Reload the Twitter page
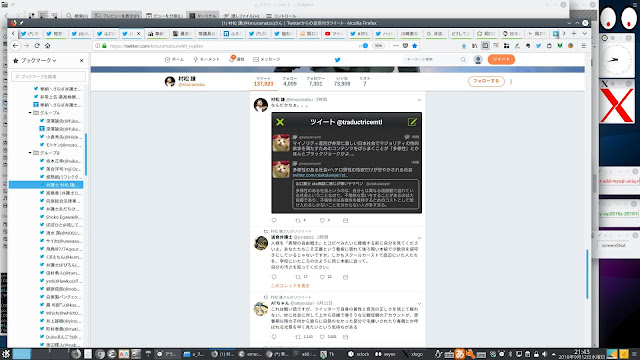The image size is (640, 360). click(37, 46)
